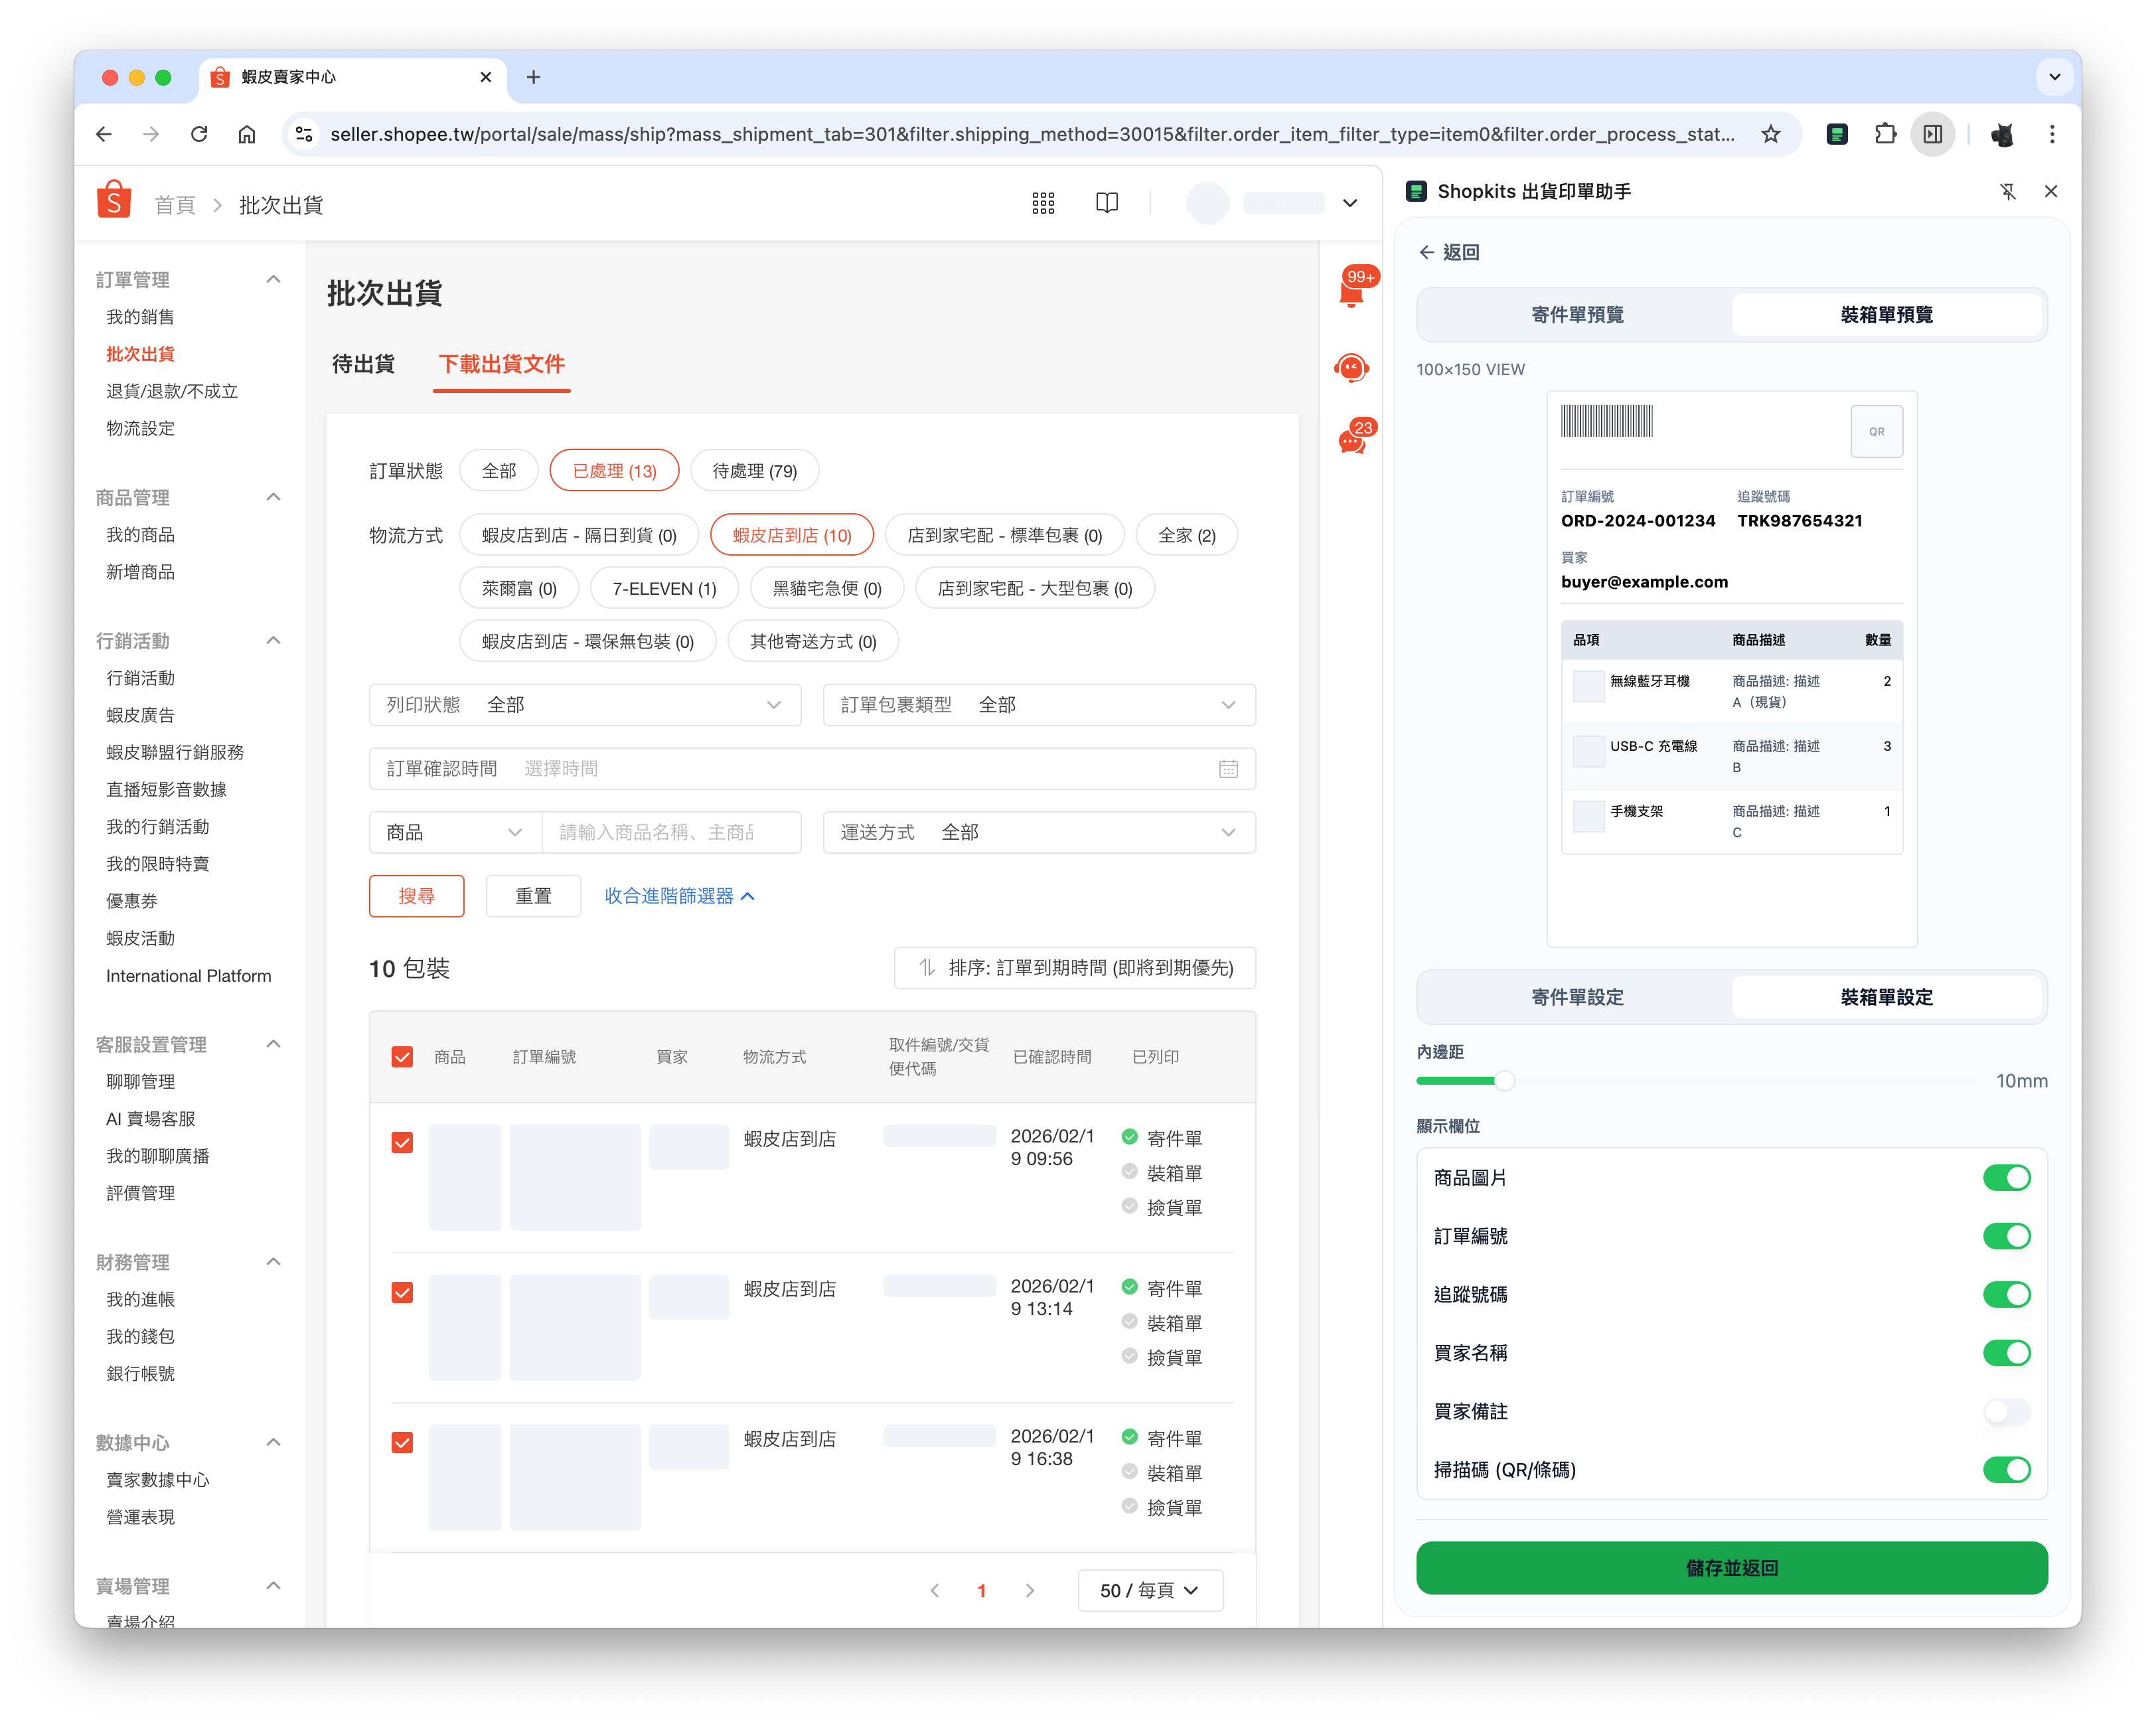Image resolution: width=2156 pixels, height=1726 pixels.
Task: Click the 搜尋 button
Action: point(416,896)
